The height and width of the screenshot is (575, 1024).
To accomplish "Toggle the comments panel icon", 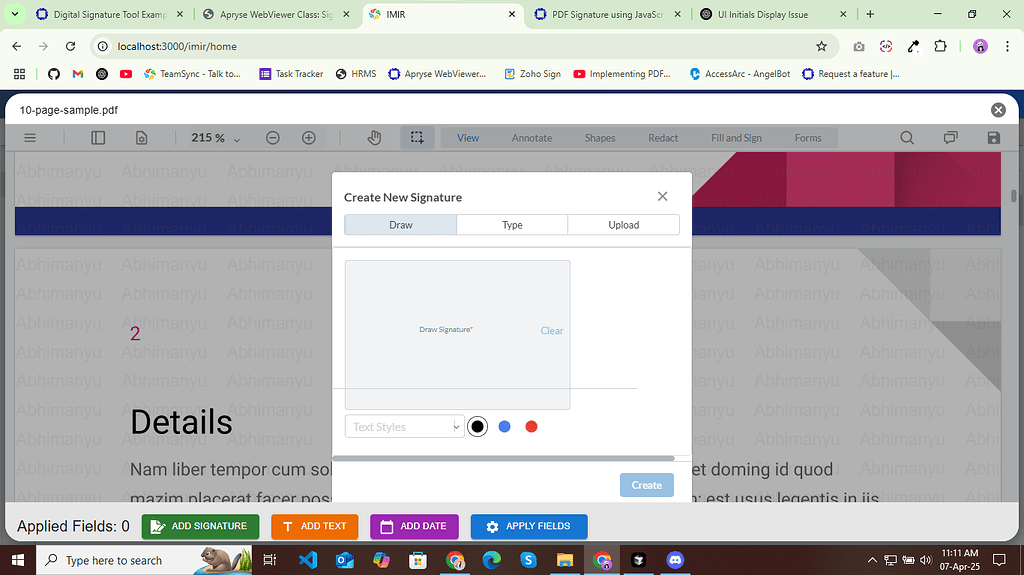I will (950, 138).
